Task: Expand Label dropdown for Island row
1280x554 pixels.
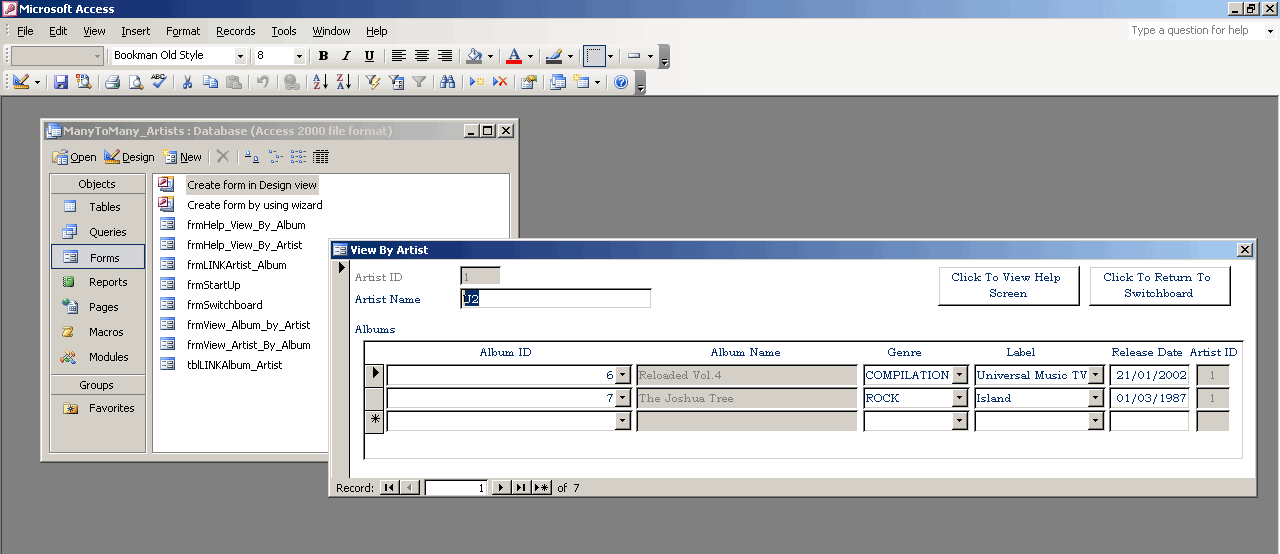Action: [1096, 398]
